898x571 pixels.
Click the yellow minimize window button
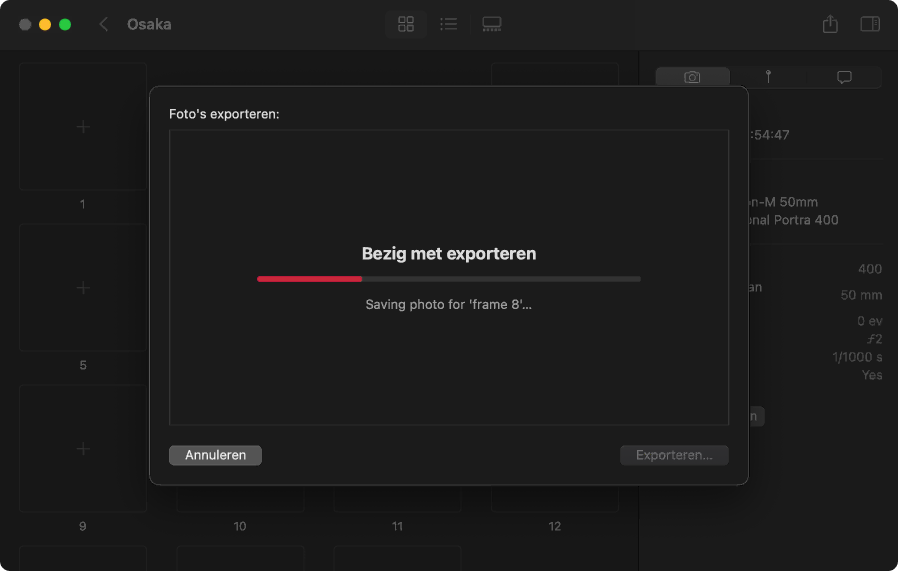pos(45,24)
